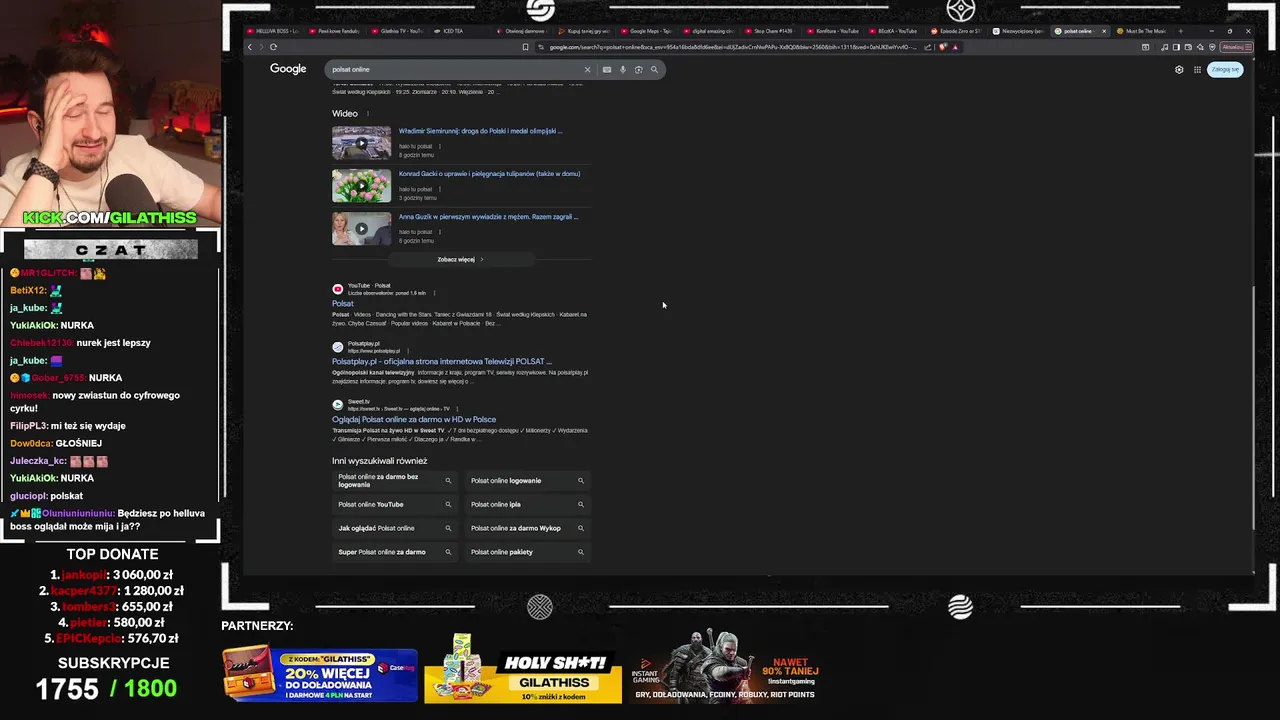Search 'Polsat online logowanie' via its magnifier
This screenshot has width=1280, height=720.
tap(581, 481)
